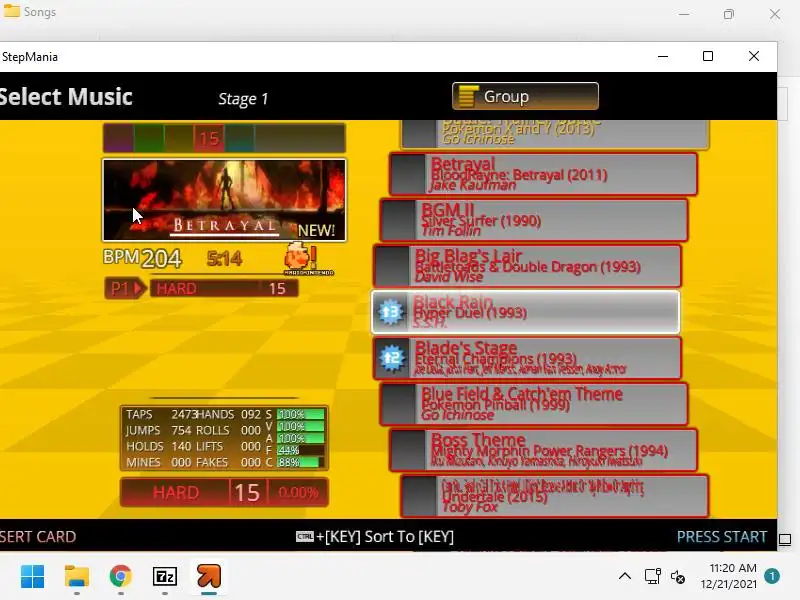Click the muted volume tray icon
This screenshot has height=600, width=800.
(678, 577)
